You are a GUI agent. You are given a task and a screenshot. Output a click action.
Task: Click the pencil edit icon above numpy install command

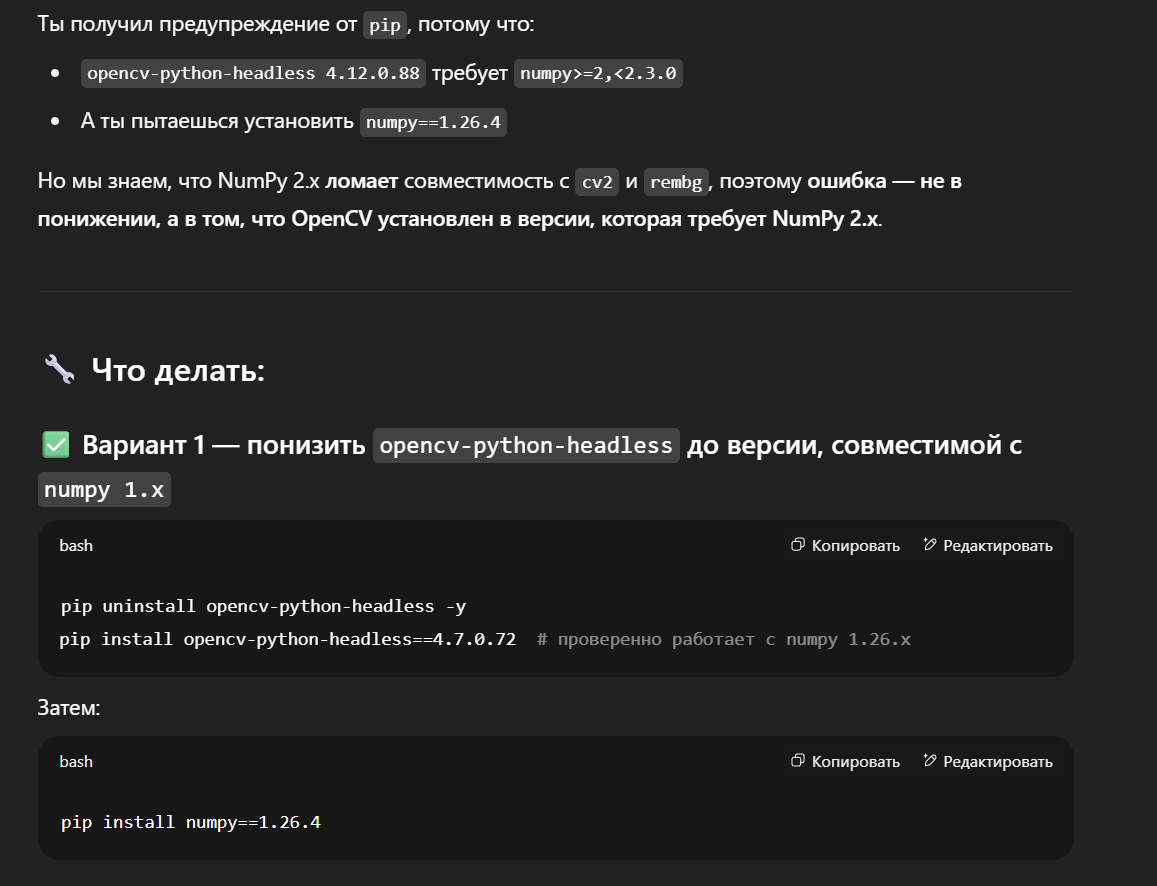[x=930, y=761]
